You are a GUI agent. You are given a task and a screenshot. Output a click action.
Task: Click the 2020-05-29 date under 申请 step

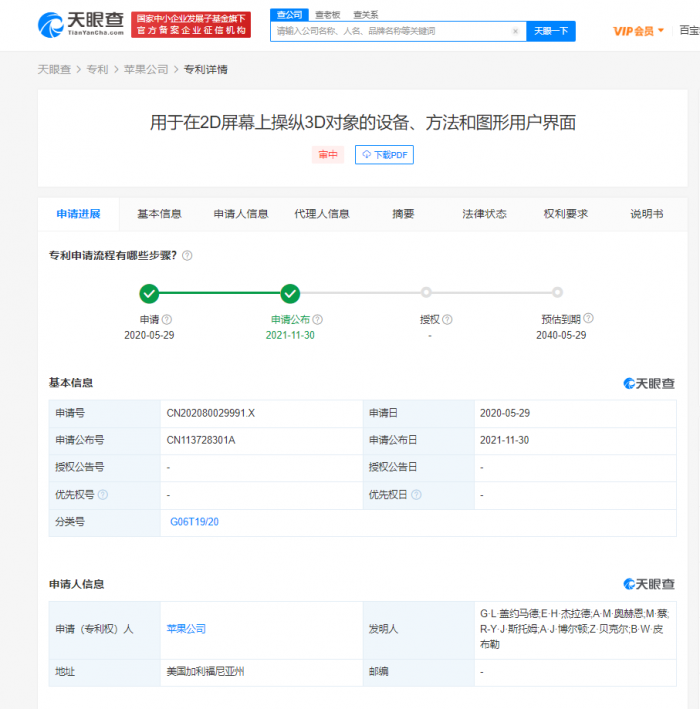149,336
